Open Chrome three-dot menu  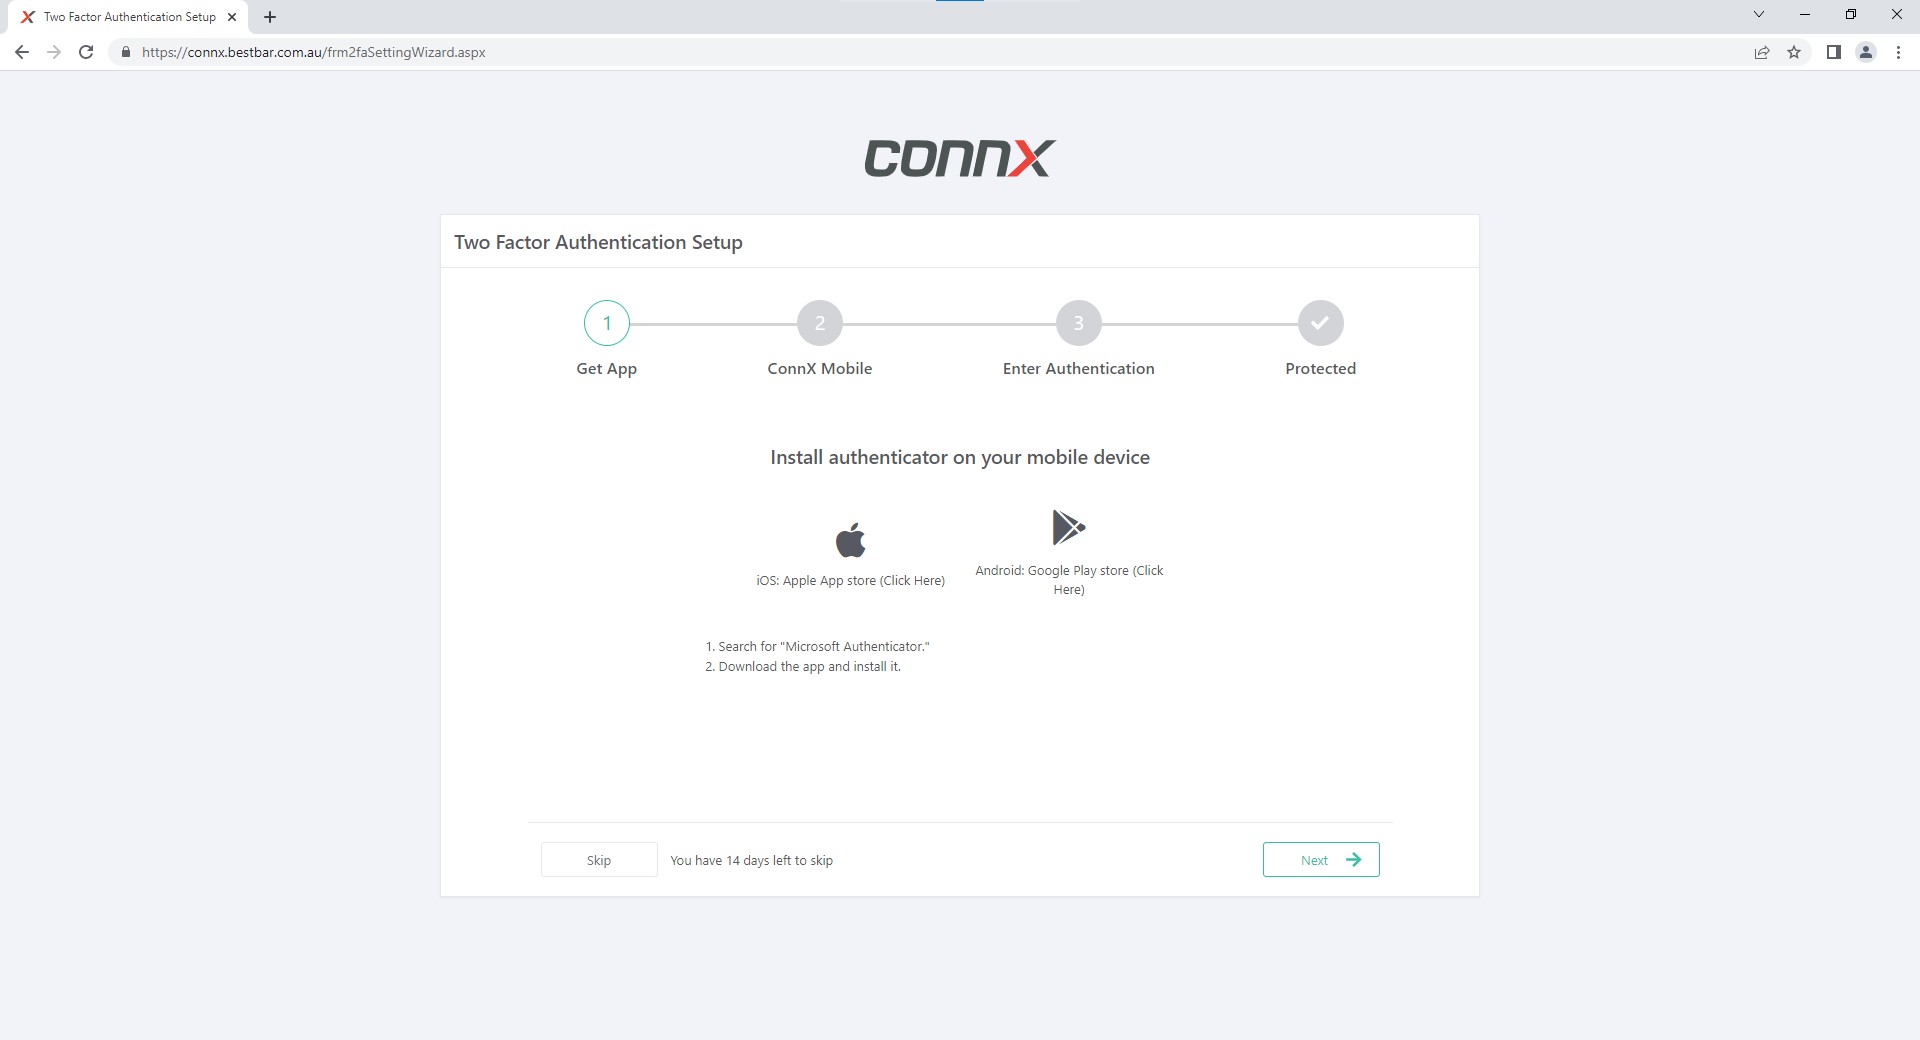click(x=1898, y=52)
